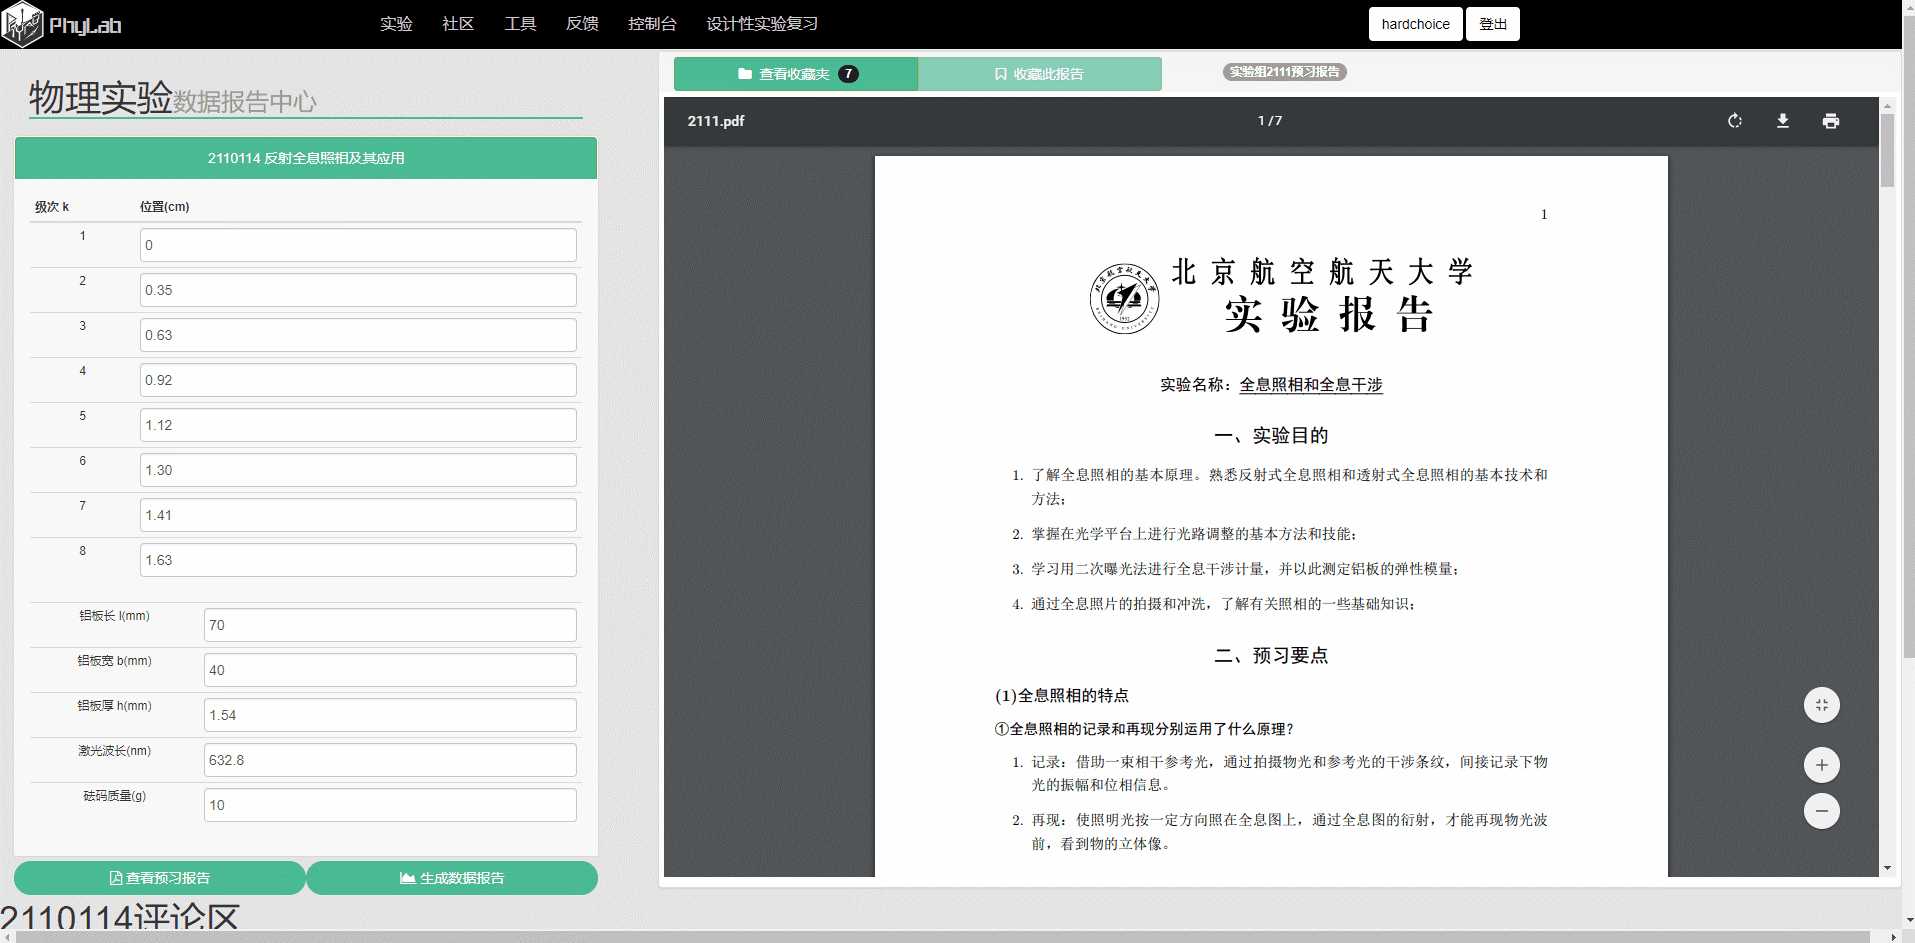Click the PDF viewer vertical scrollbar thumb
The height and width of the screenshot is (943, 1915).
(1887, 150)
